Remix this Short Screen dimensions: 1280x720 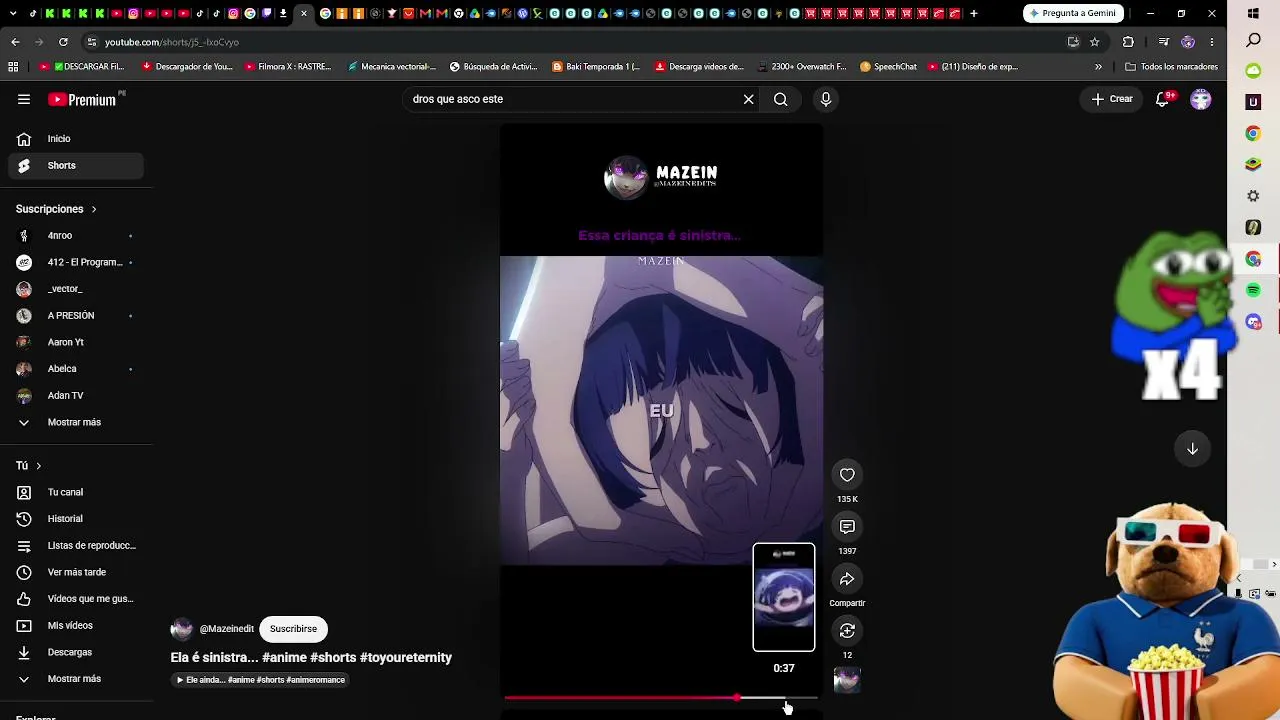point(847,631)
